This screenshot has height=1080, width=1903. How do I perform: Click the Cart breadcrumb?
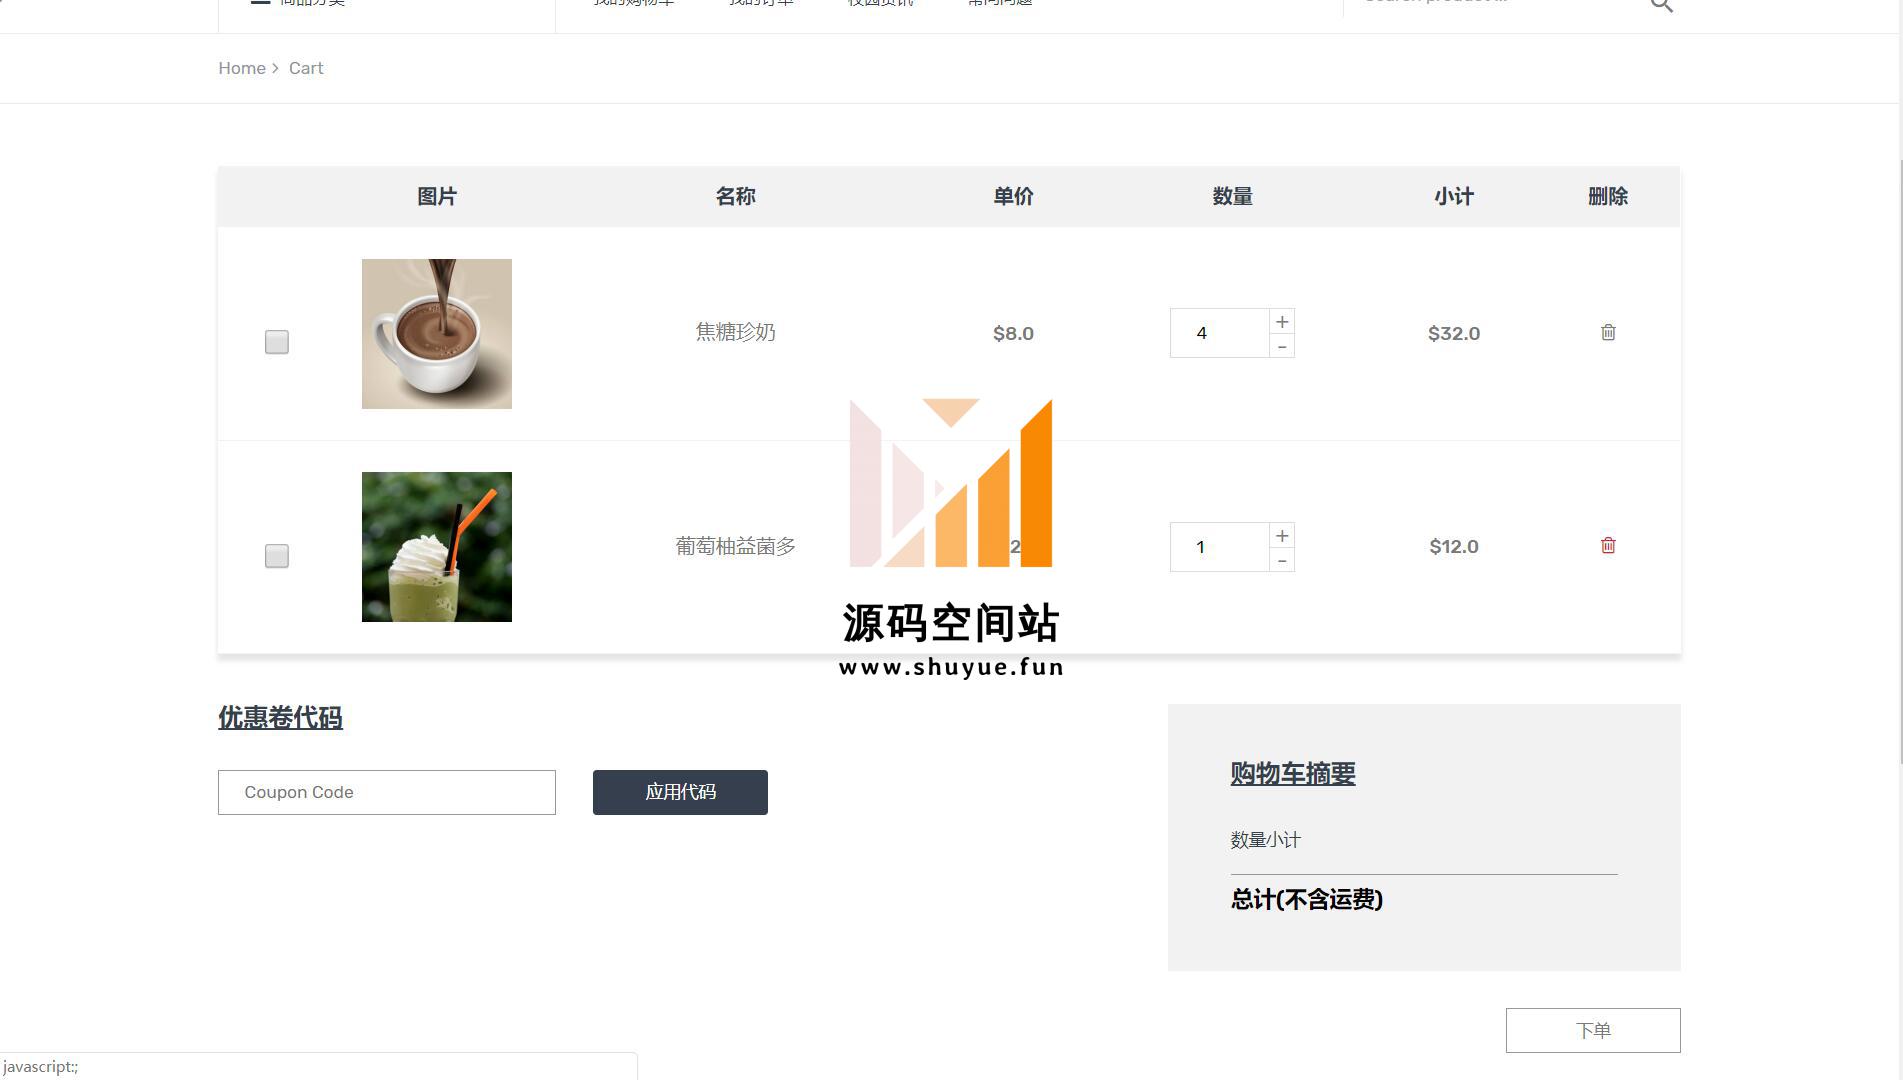click(x=306, y=68)
